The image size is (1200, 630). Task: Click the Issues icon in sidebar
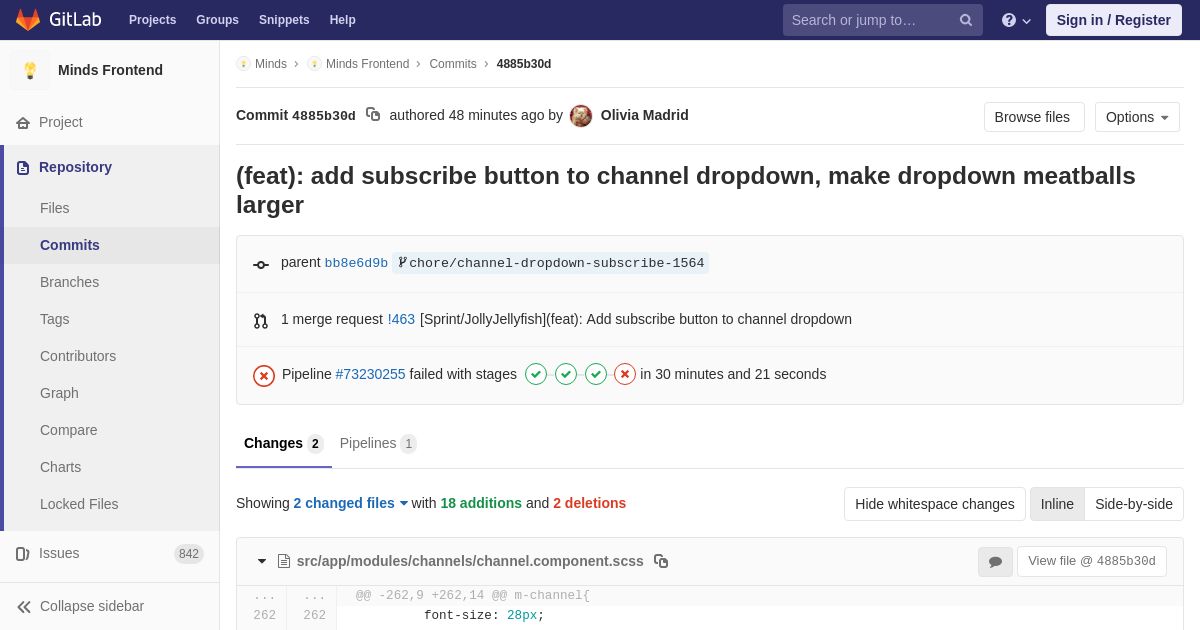click(x=23, y=554)
